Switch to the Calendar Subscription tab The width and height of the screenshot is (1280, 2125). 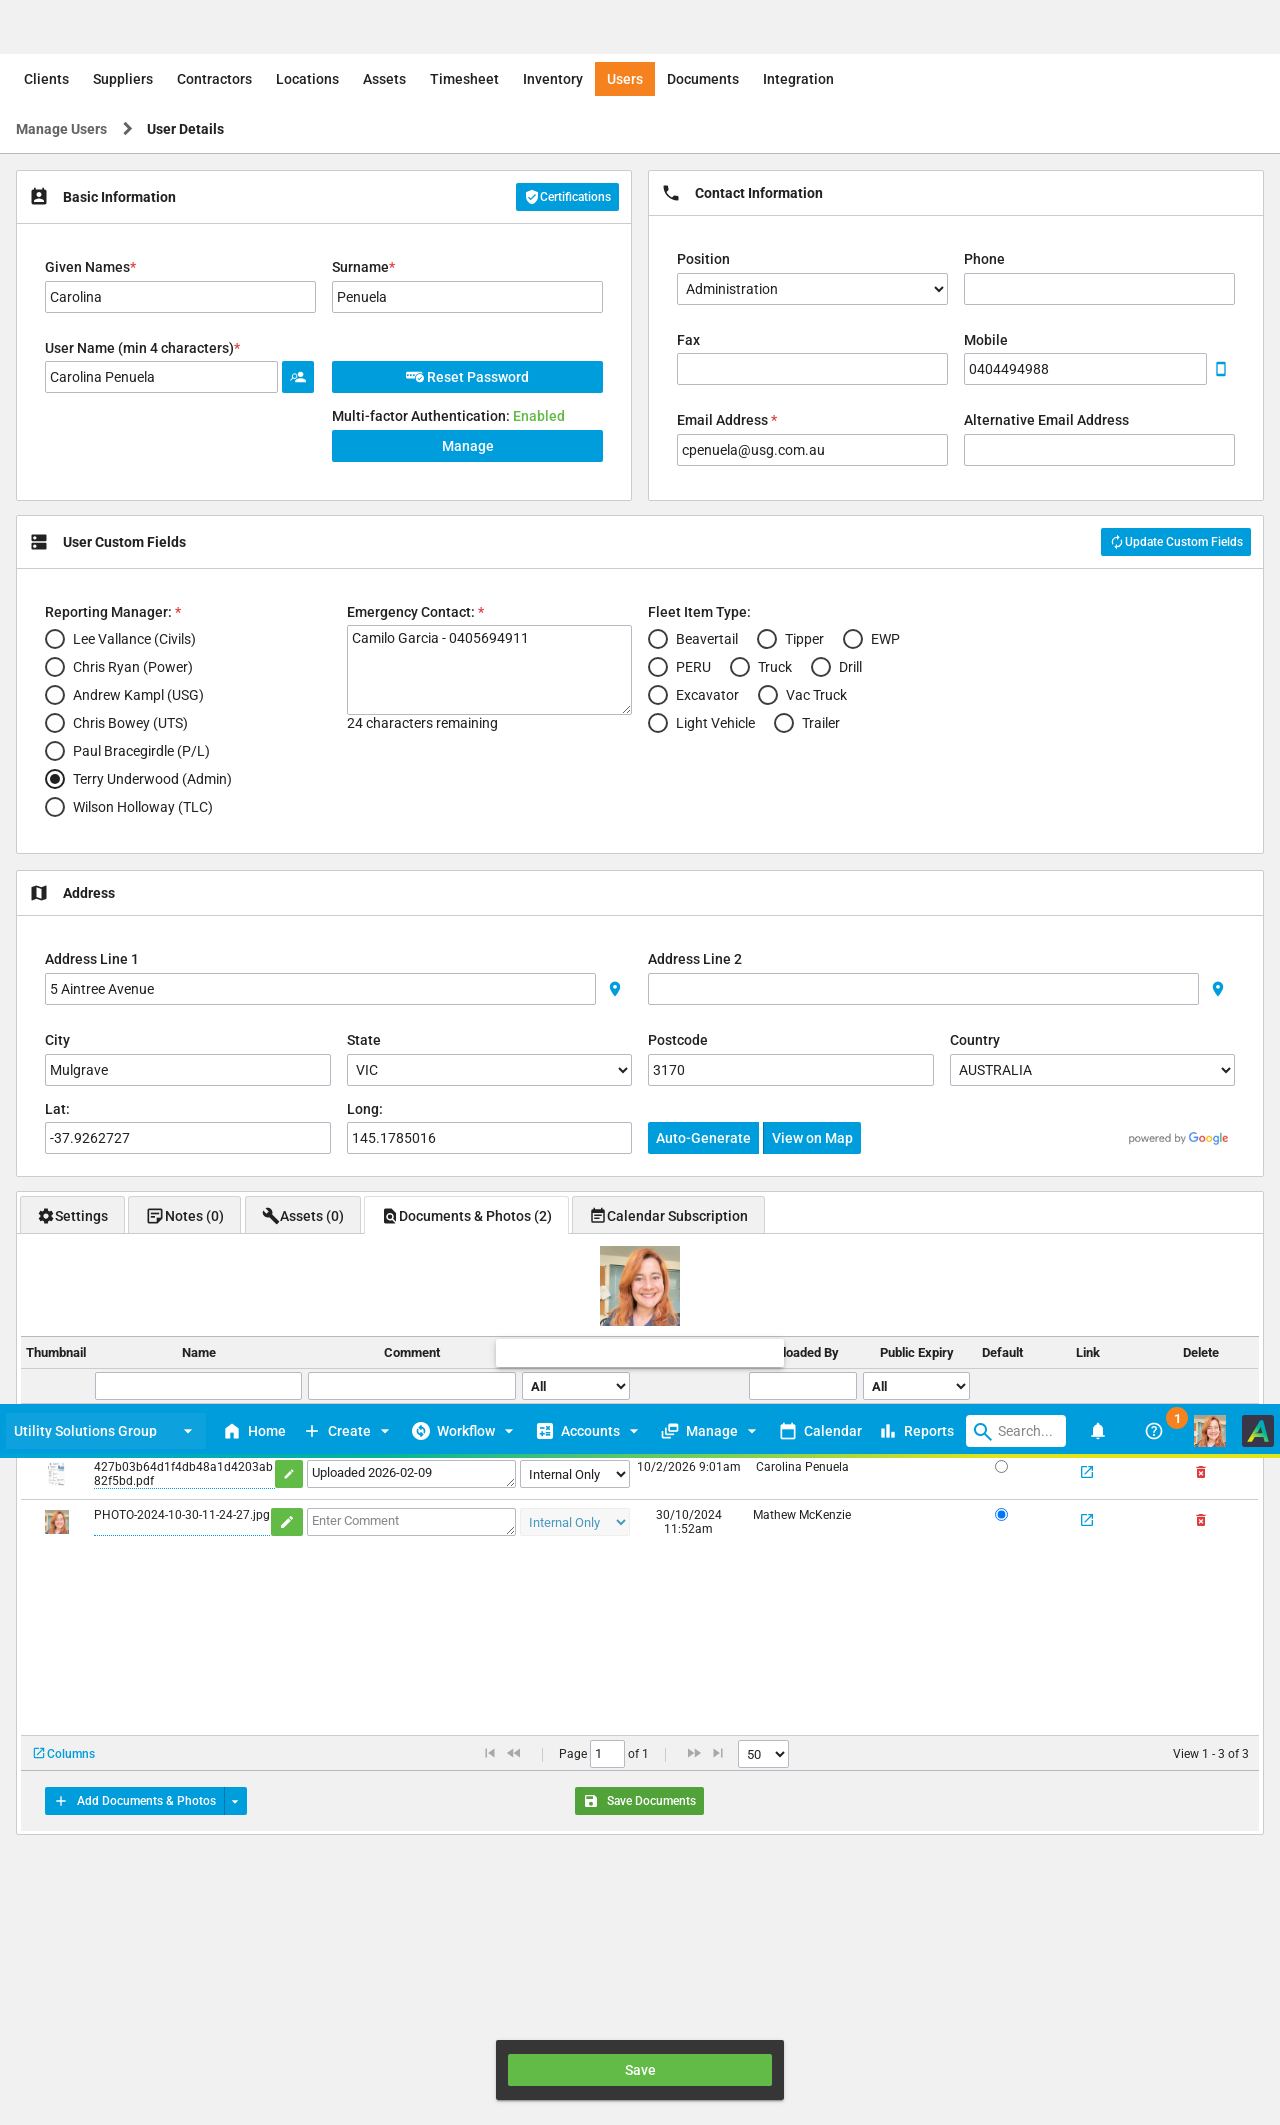click(x=668, y=1216)
